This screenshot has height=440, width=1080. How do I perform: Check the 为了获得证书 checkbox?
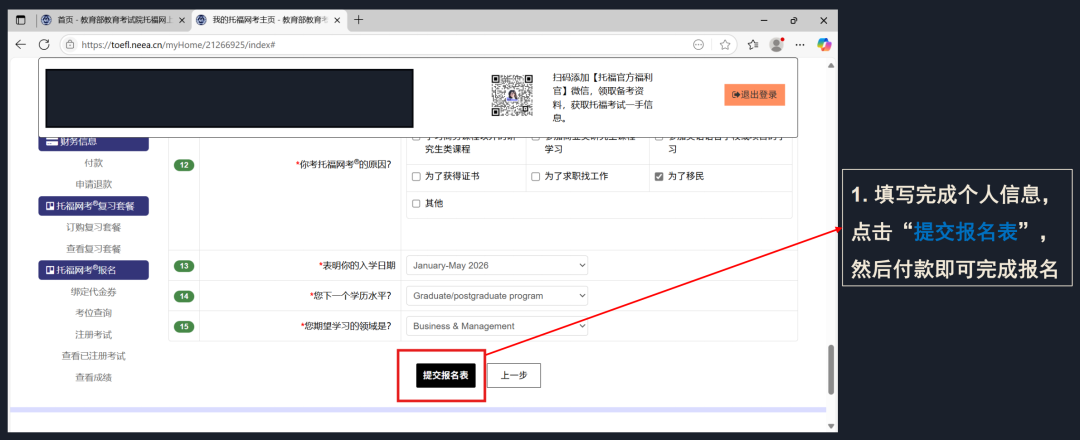(416, 177)
